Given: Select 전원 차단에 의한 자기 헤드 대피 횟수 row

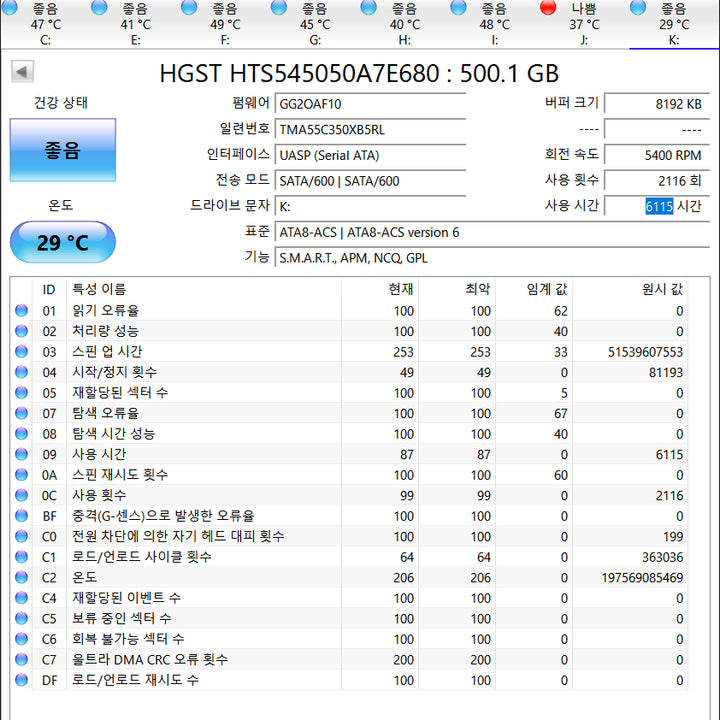Looking at the screenshot, I should click(x=349, y=536).
